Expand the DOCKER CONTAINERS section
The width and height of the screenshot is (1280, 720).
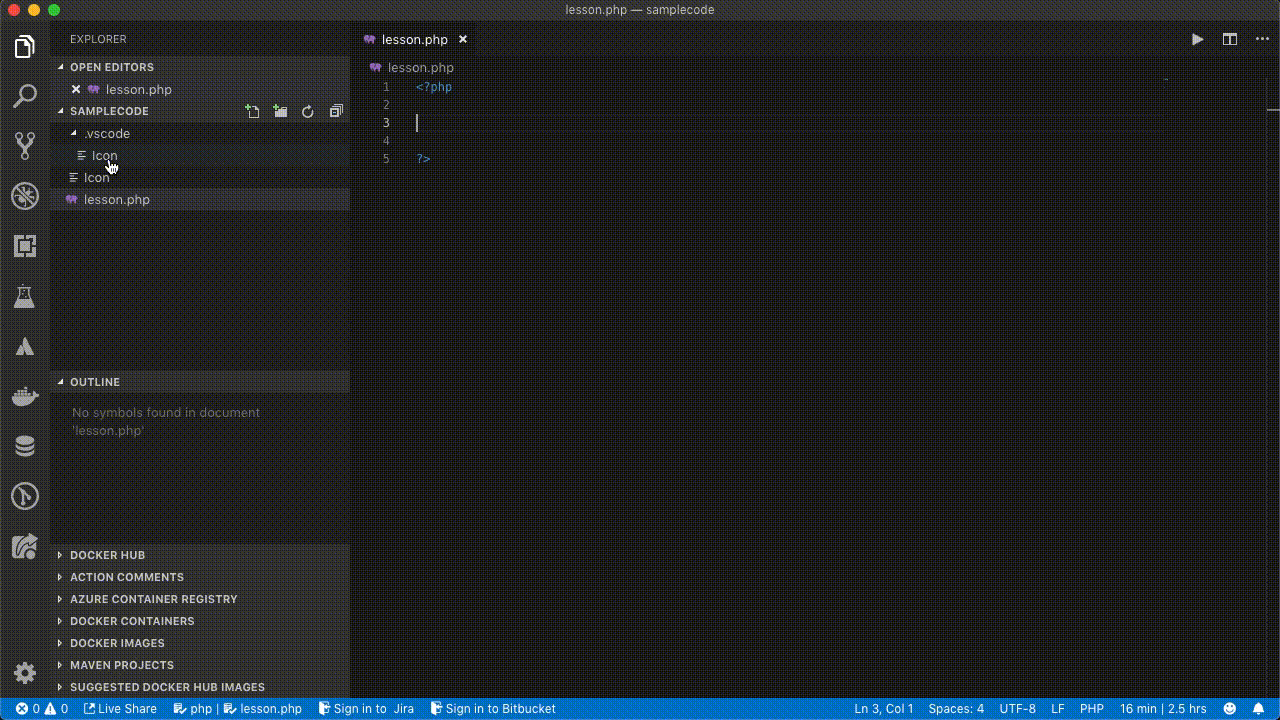tap(61, 621)
